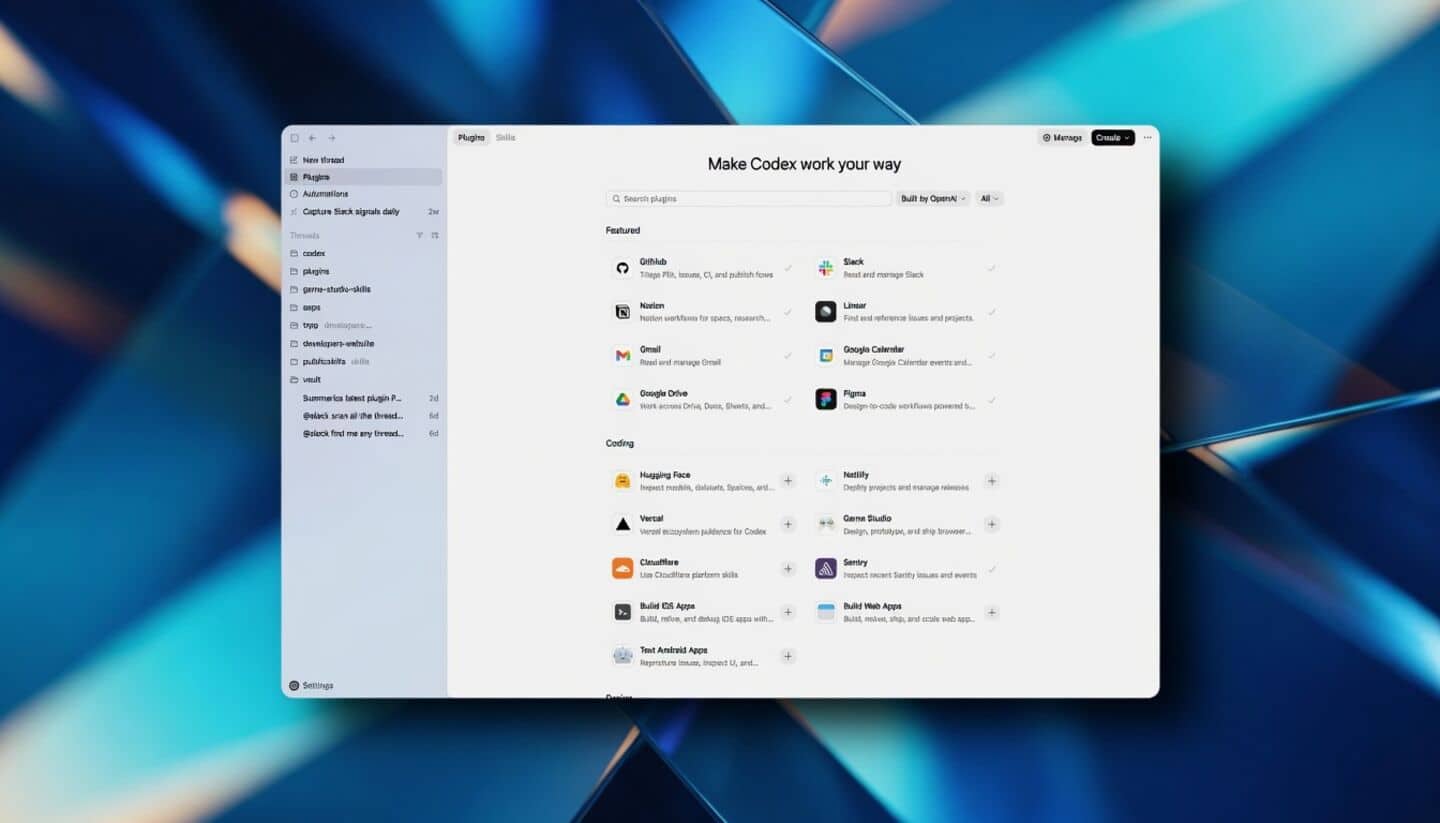Switch to the Skills tab

505,138
